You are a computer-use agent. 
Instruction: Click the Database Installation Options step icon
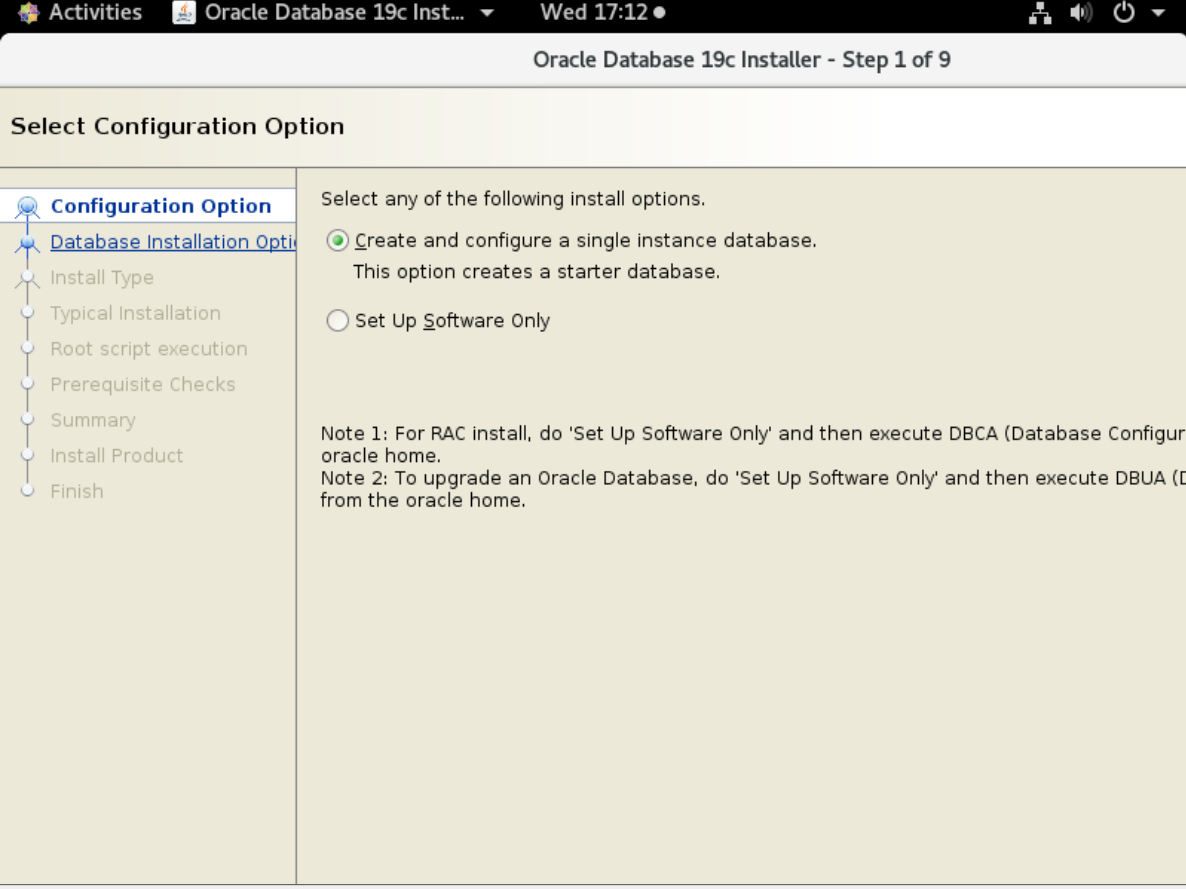25,242
